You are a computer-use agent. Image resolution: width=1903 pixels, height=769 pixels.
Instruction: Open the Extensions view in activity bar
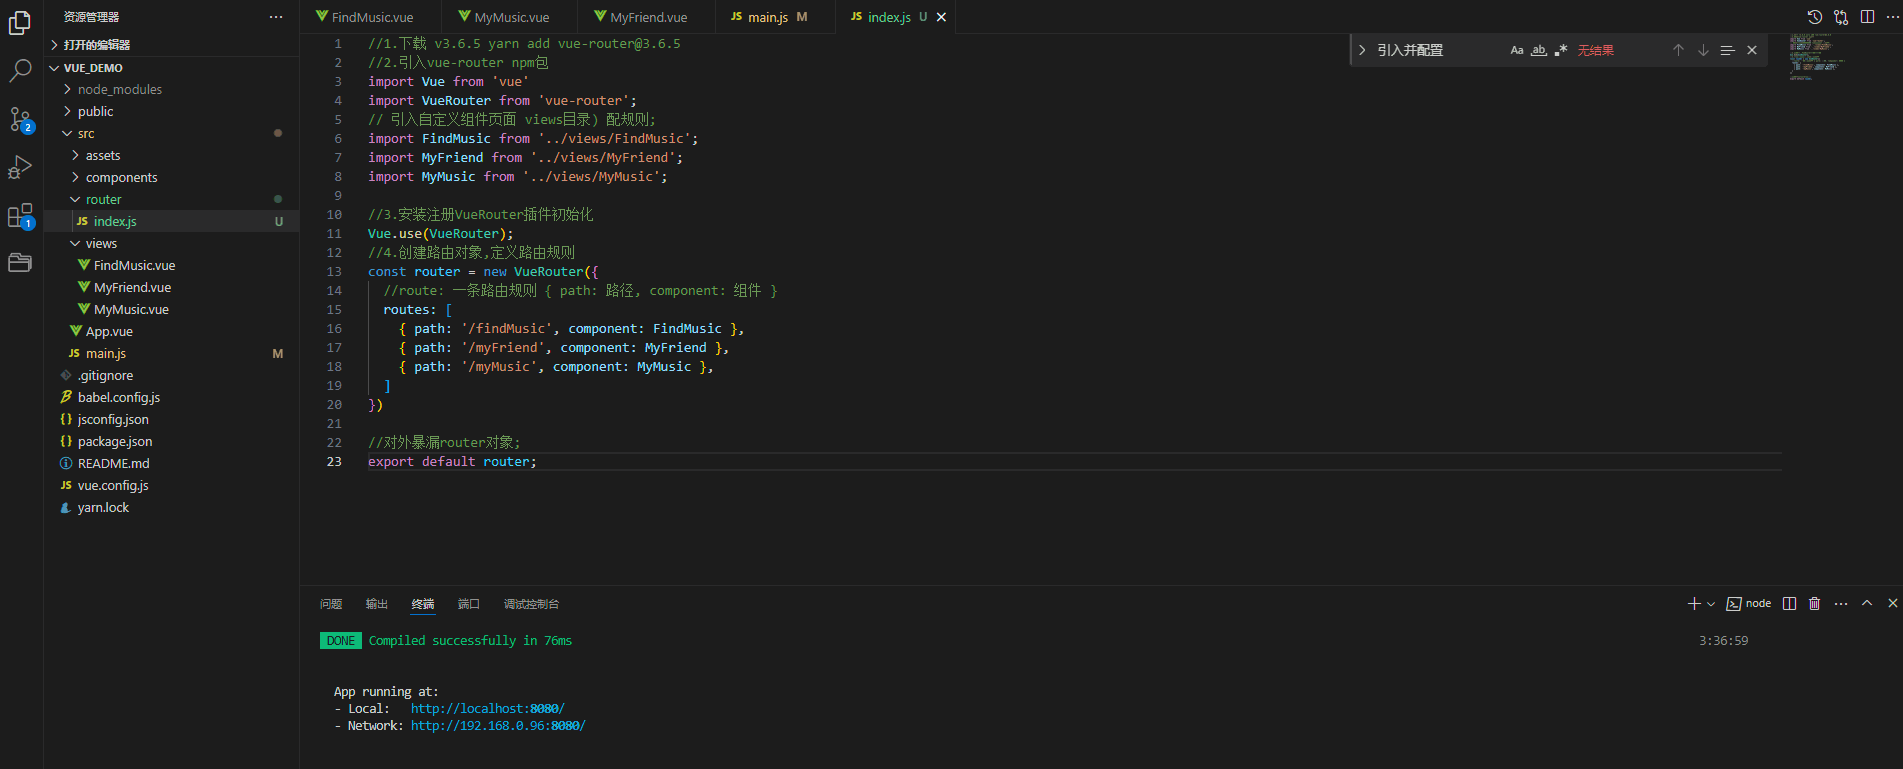point(20,215)
